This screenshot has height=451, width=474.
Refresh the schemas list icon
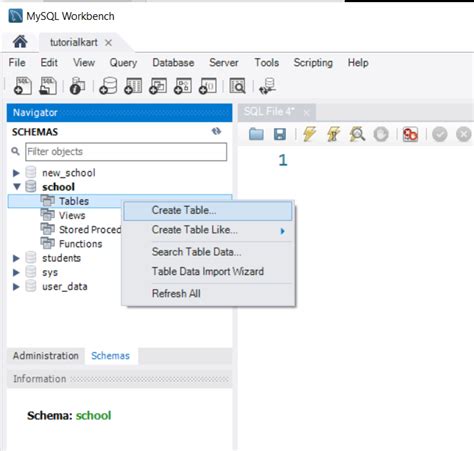point(216,131)
